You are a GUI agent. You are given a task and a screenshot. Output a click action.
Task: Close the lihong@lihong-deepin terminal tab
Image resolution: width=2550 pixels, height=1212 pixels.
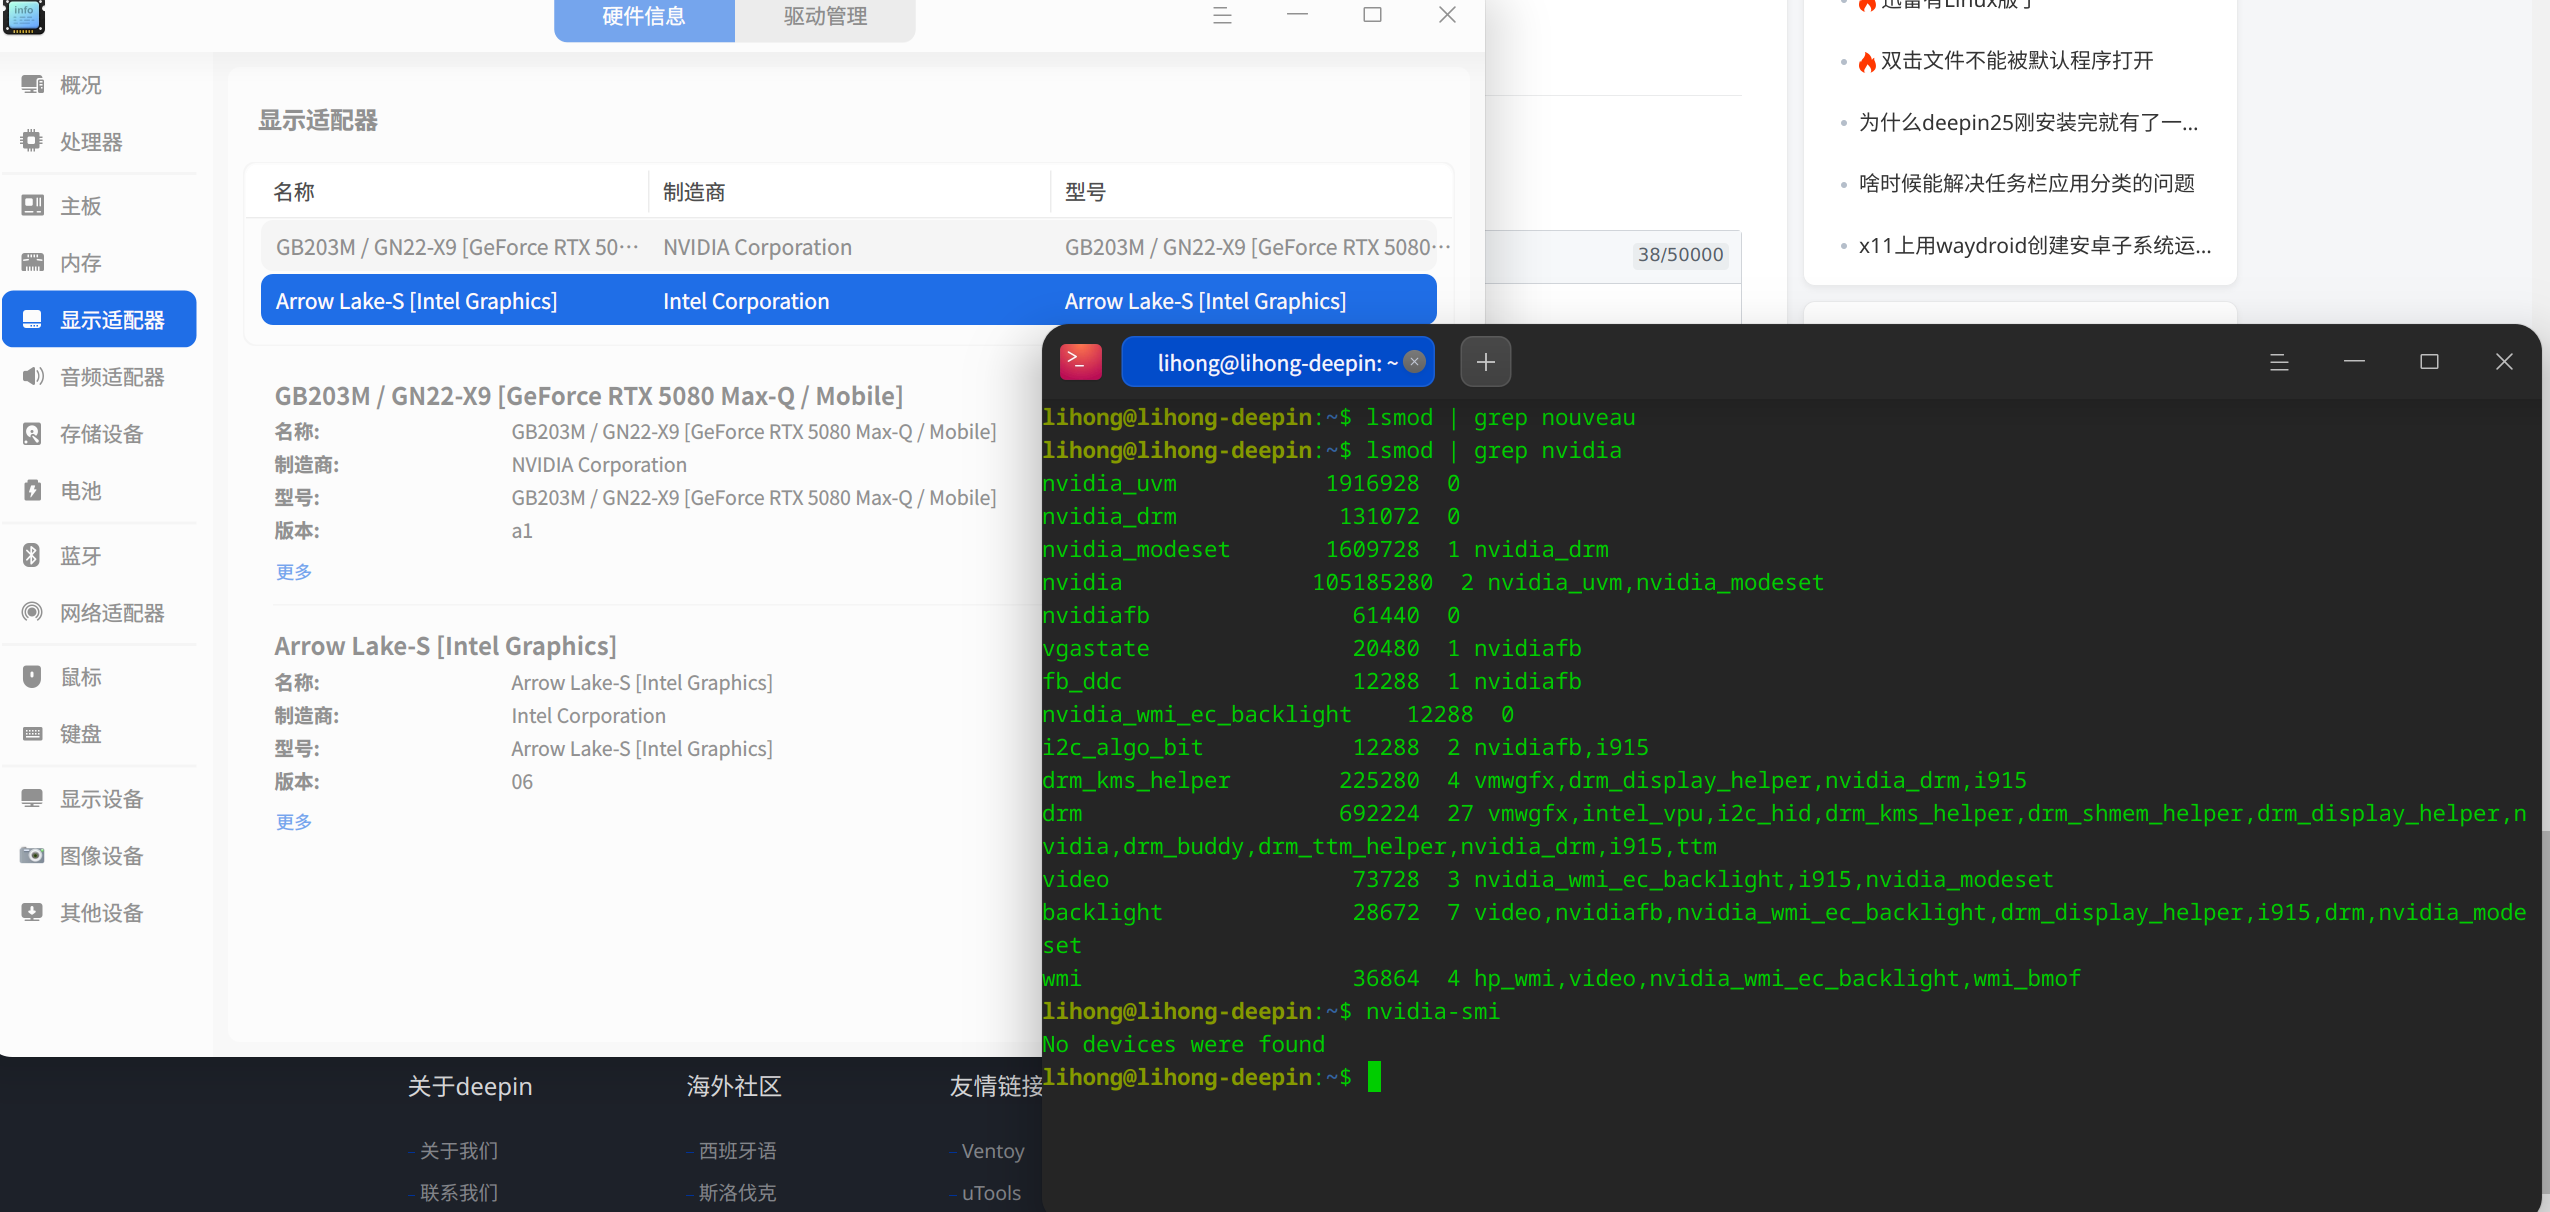[x=1414, y=362]
